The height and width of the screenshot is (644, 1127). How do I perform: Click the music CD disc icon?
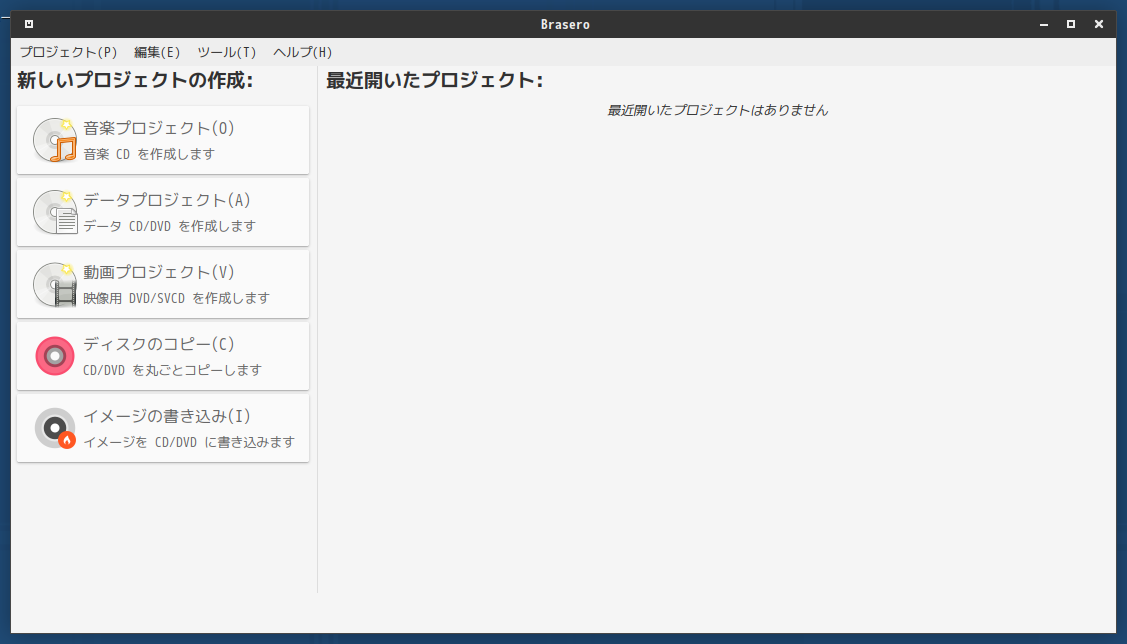[55, 140]
